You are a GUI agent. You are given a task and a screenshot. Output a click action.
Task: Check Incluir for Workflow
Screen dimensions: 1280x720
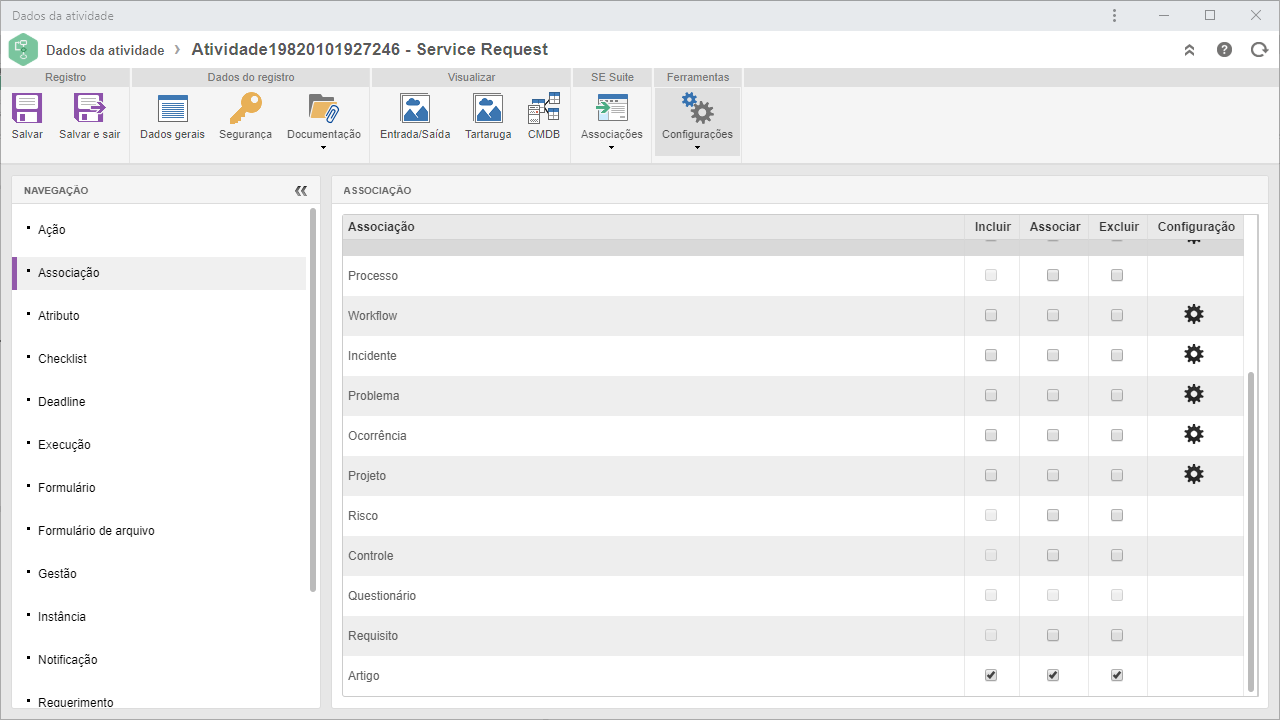tap(991, 315)
